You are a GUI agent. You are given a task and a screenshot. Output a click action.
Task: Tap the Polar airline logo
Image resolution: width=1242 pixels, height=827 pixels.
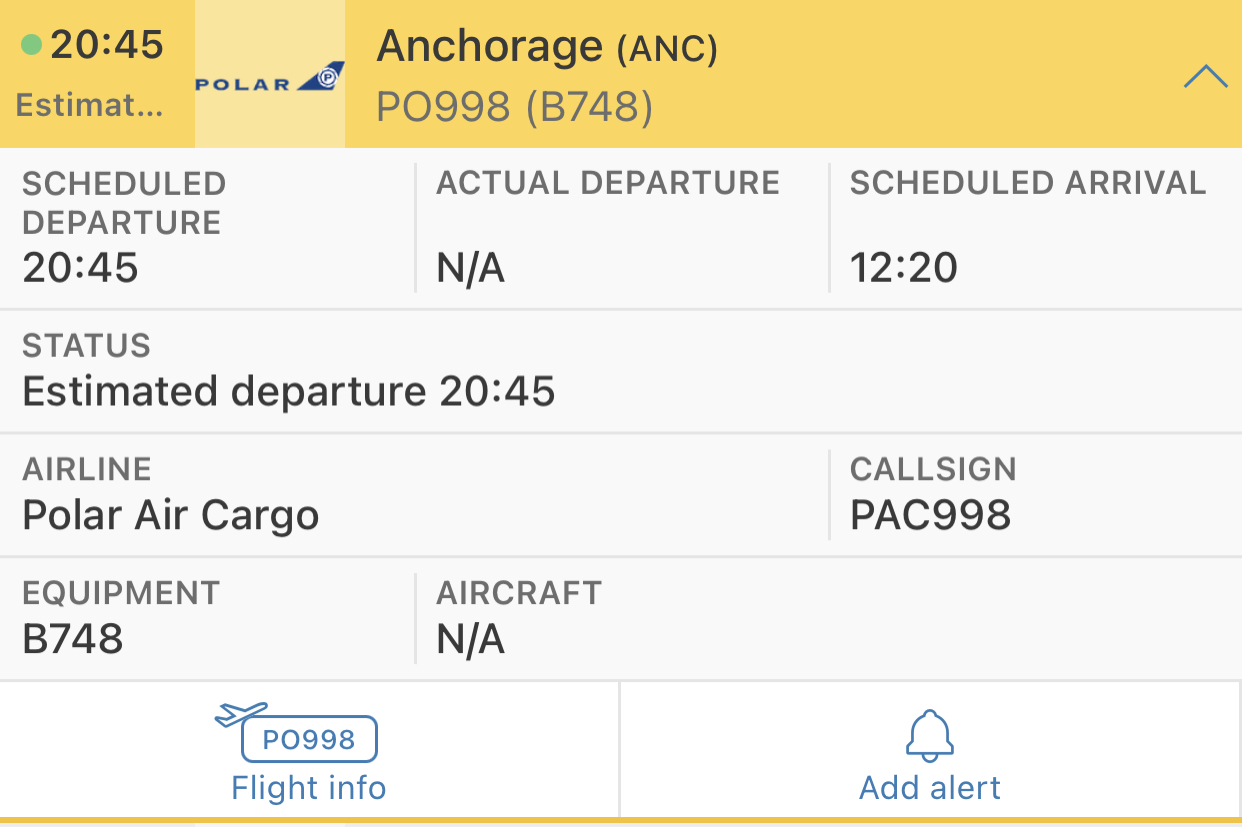pos(270,76)
